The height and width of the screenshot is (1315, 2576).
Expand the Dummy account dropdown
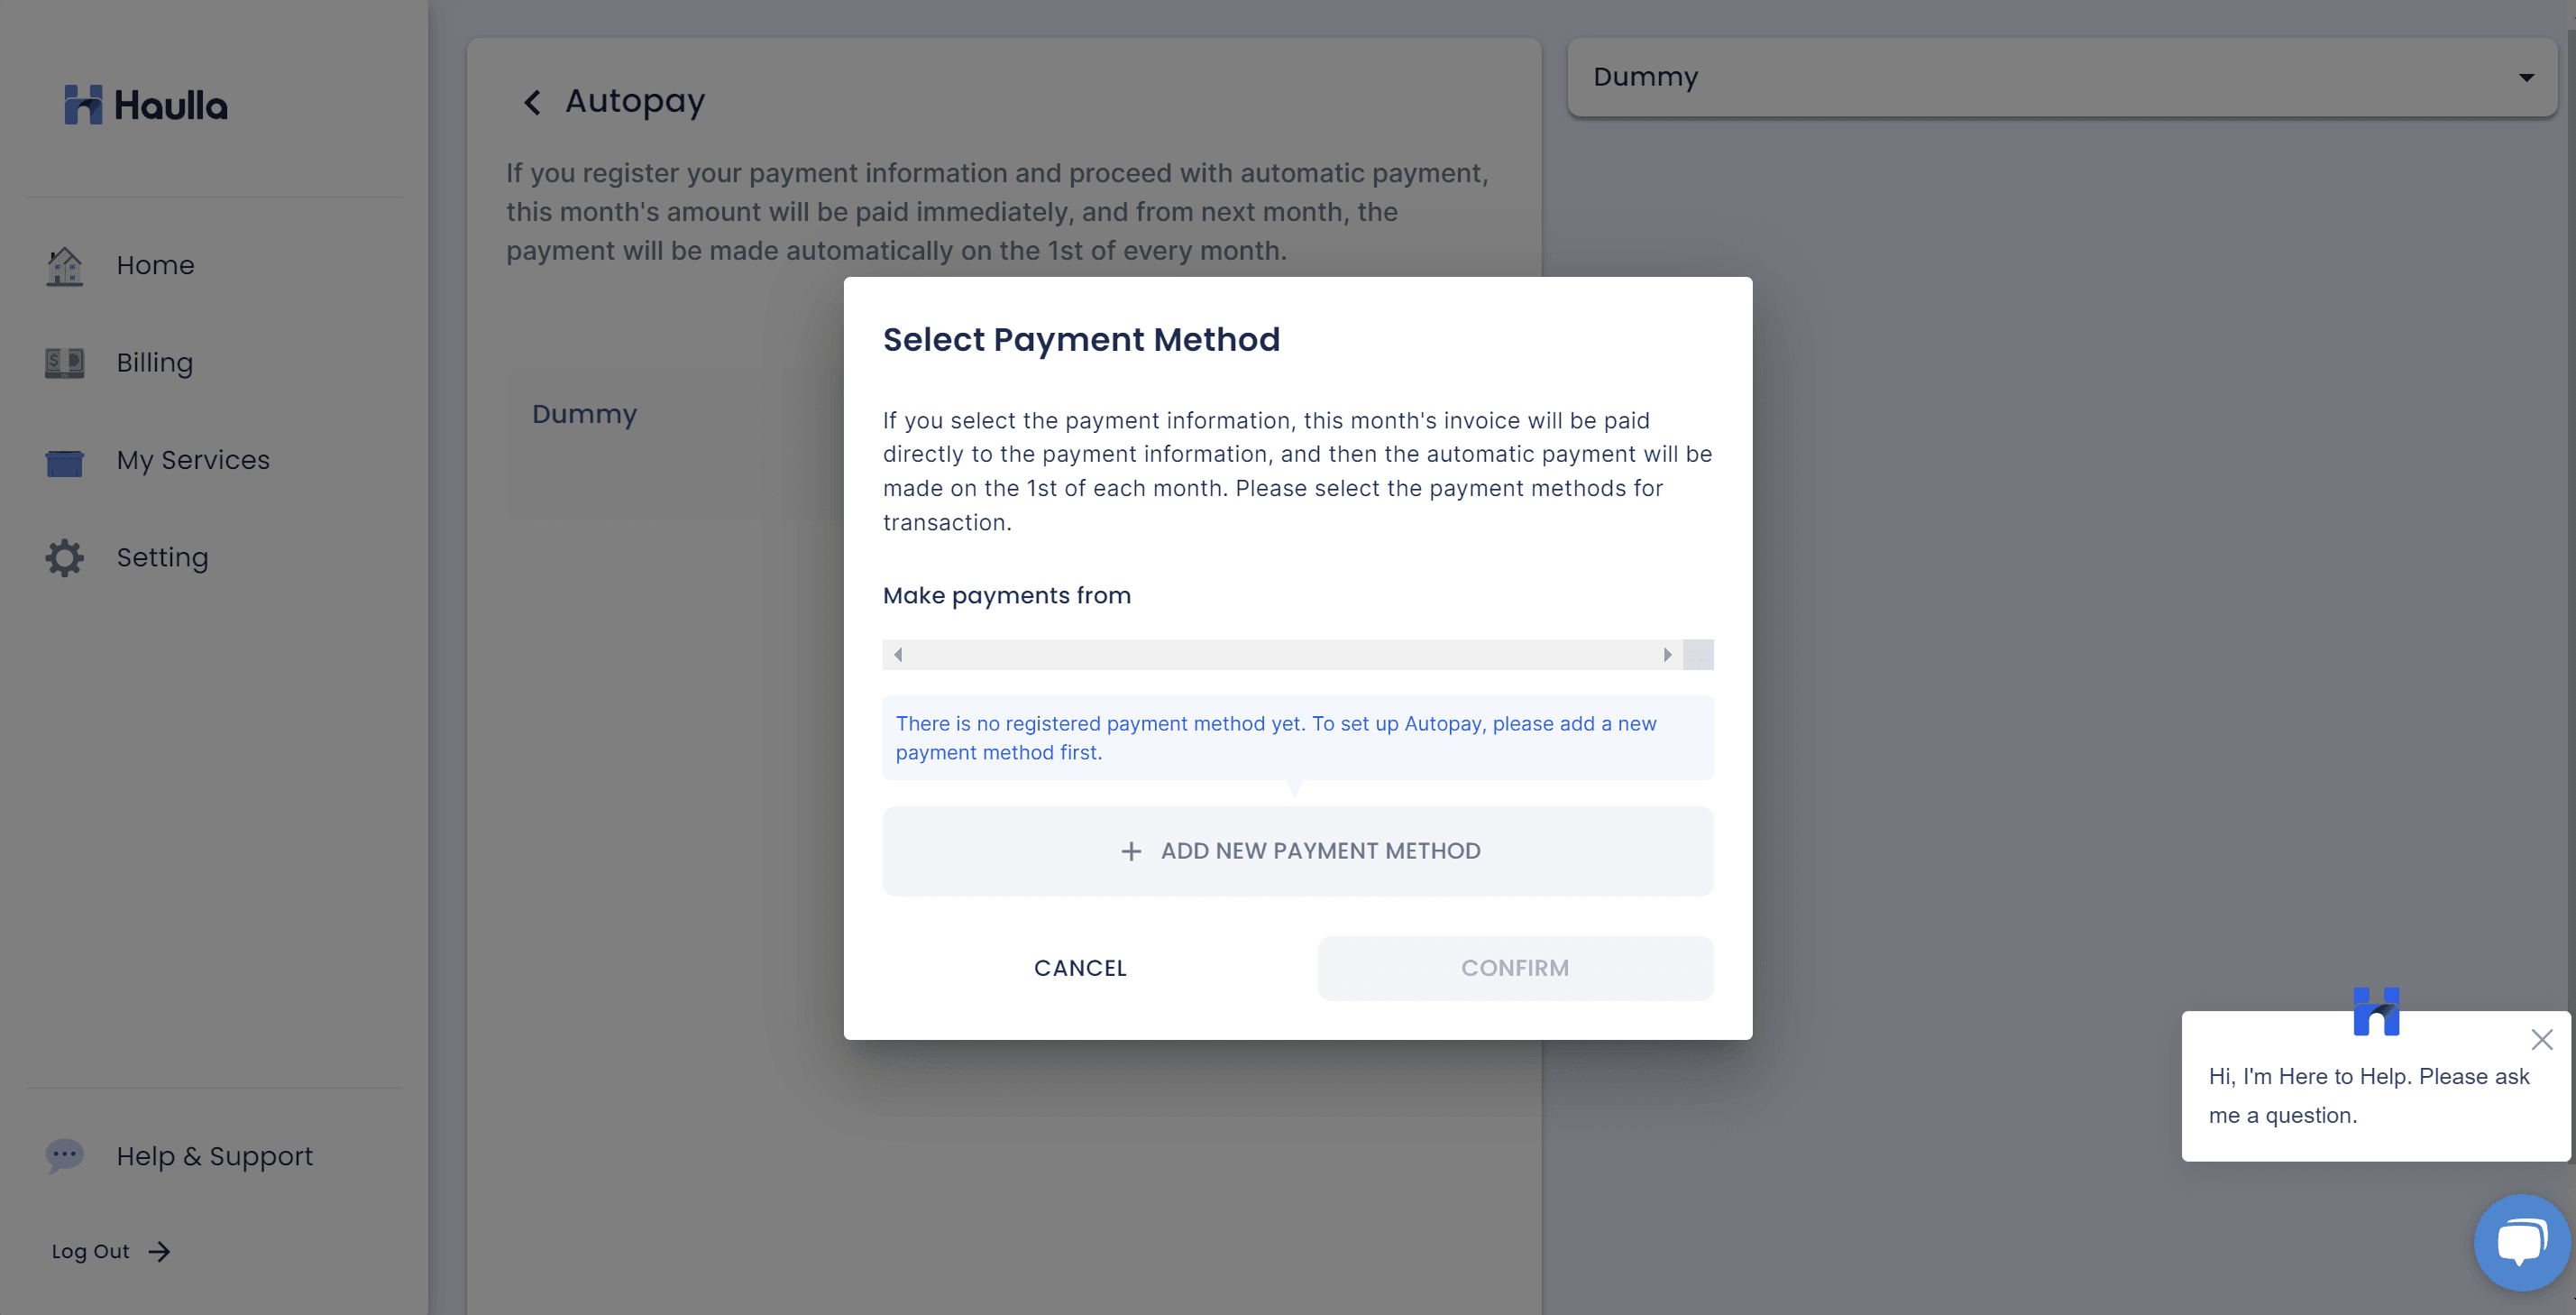click(x=2526, y=77)
